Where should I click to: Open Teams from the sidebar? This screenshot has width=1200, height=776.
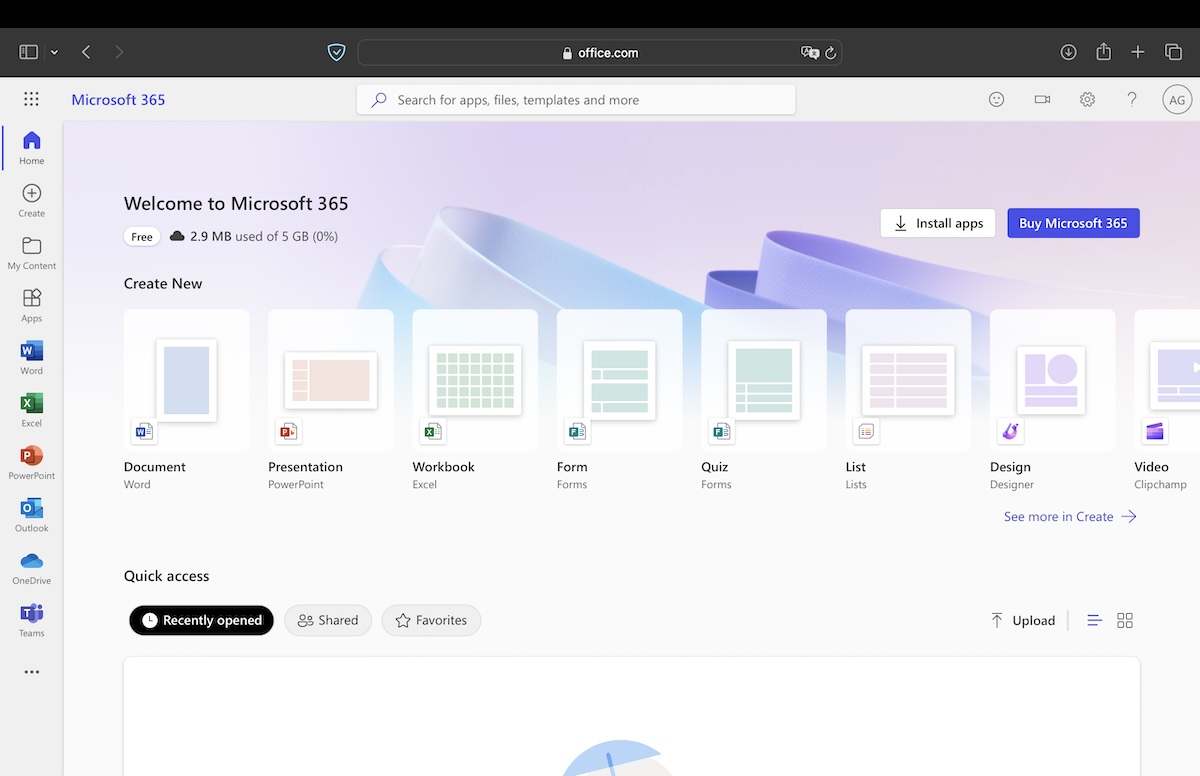tap(32, 620)
